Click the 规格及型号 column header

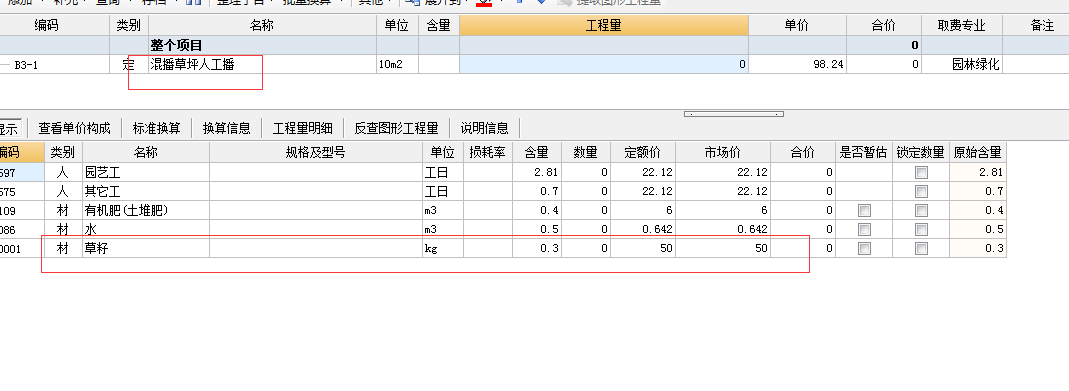316,153
